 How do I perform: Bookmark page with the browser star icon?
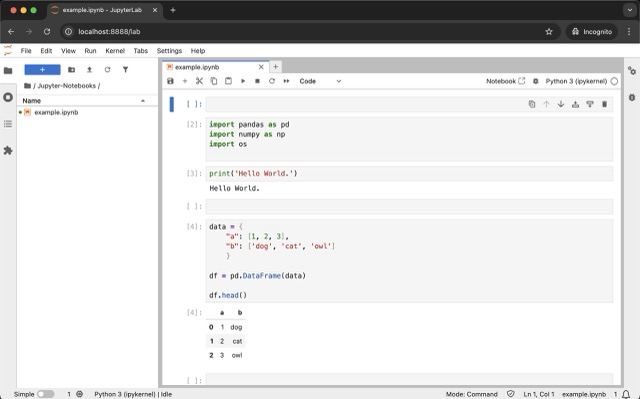coord(549,31)
